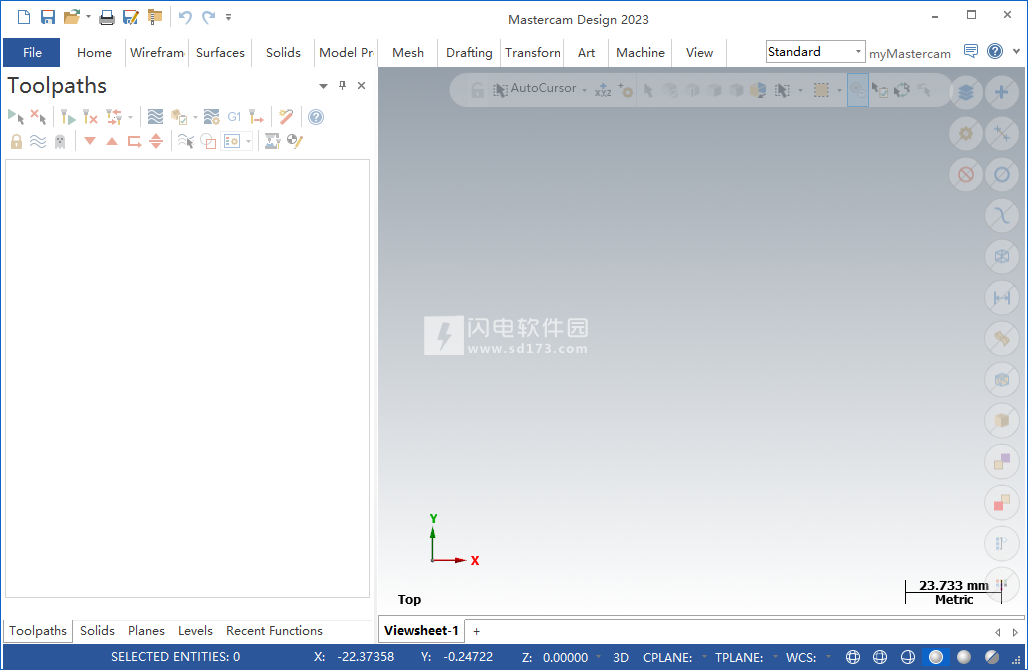The width and height of the screenshot is (1028, 670).
Task: Toggle the dashed-wireframe globe display mode
Action: (x=880, y=657)
